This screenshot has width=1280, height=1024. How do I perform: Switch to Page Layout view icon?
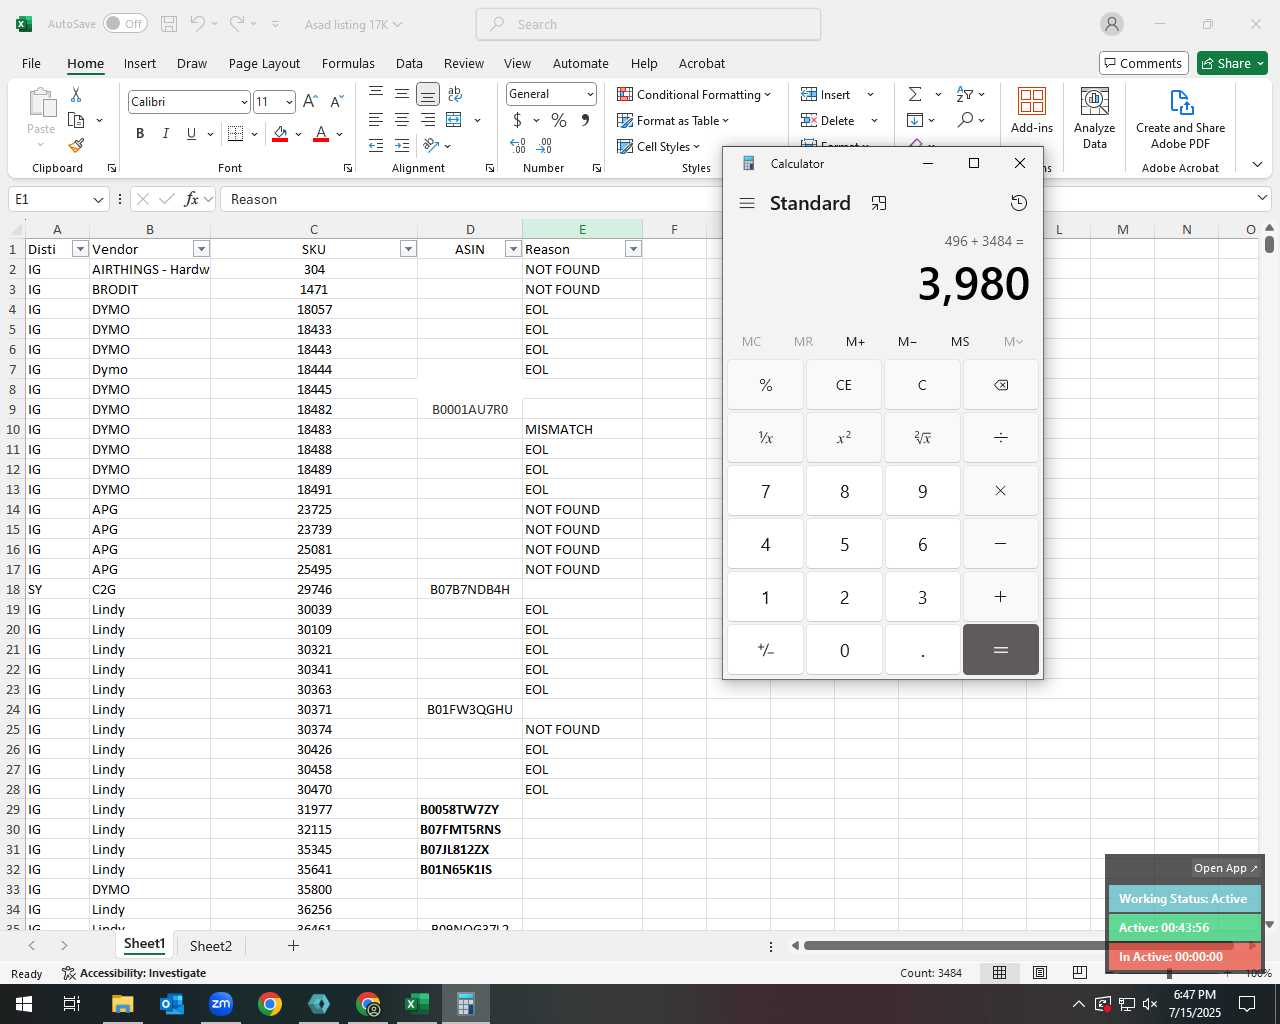[1040, 973]
